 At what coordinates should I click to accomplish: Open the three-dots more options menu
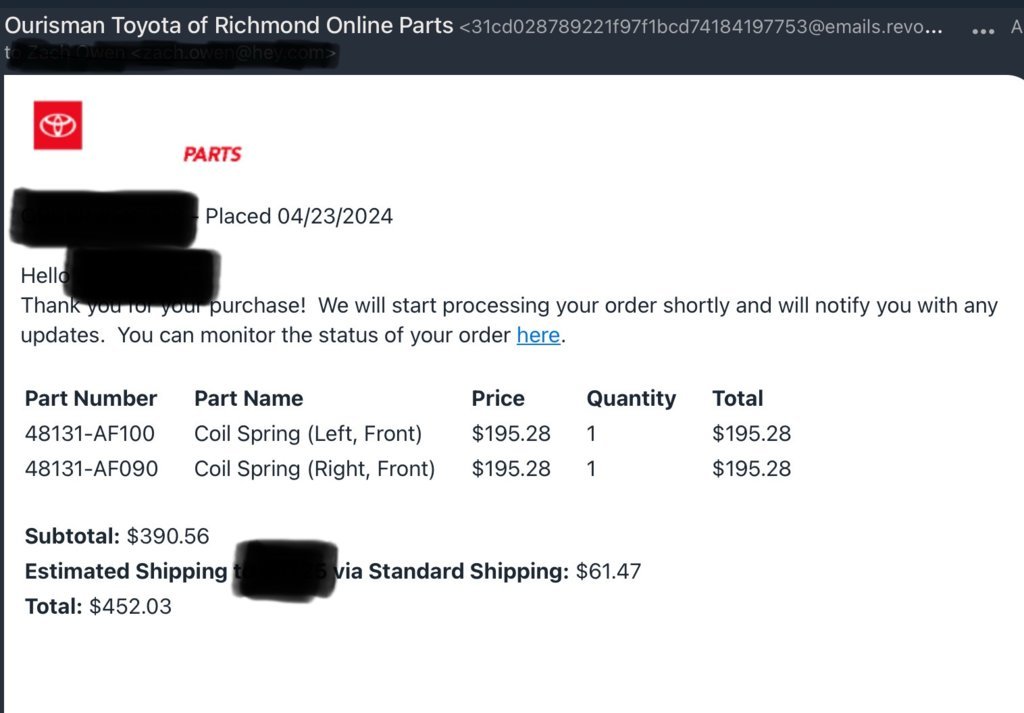coord(983,31)
